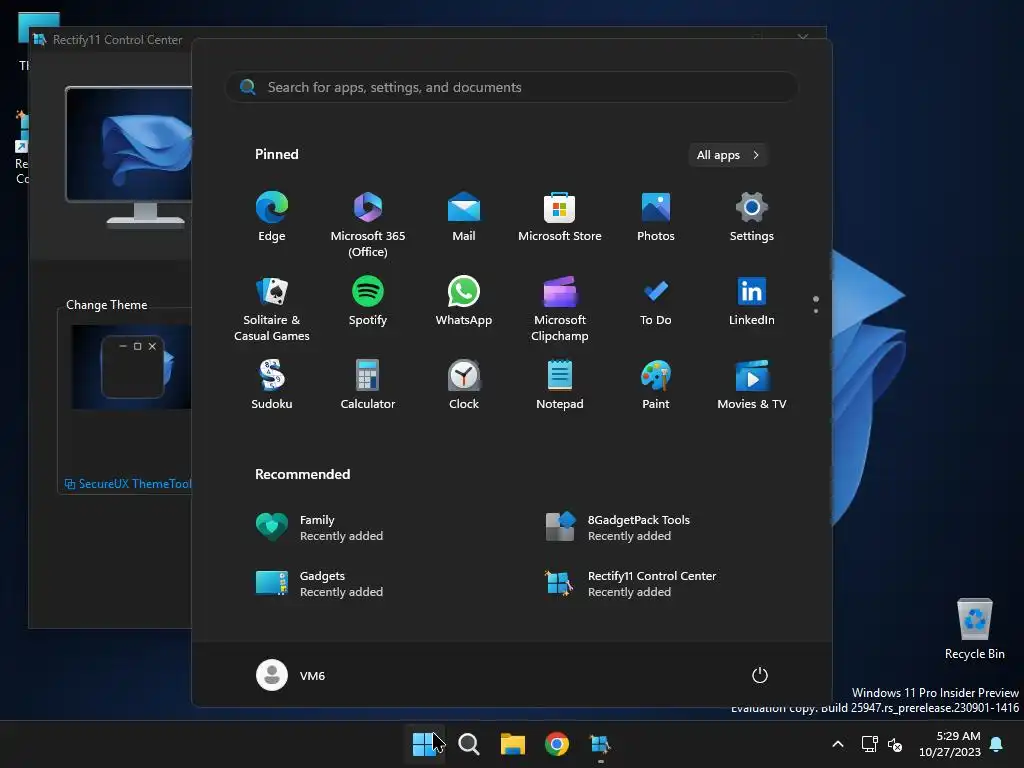
Task: Click the power button in Start menu
Action: pyautogui.click(x=760, y=675)
